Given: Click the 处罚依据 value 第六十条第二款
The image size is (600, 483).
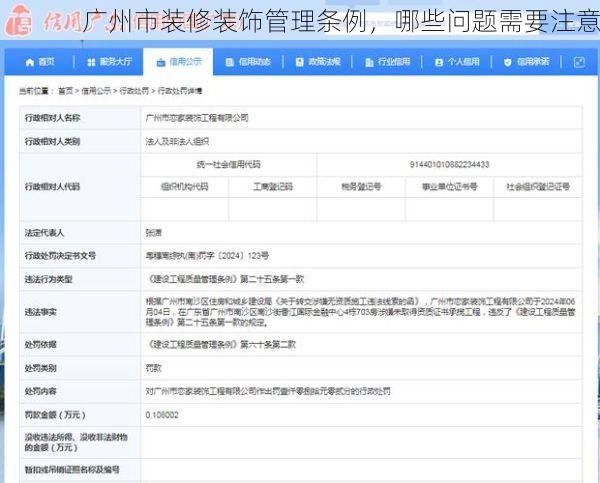Looking at the screenshot, I should click(221, 344).
